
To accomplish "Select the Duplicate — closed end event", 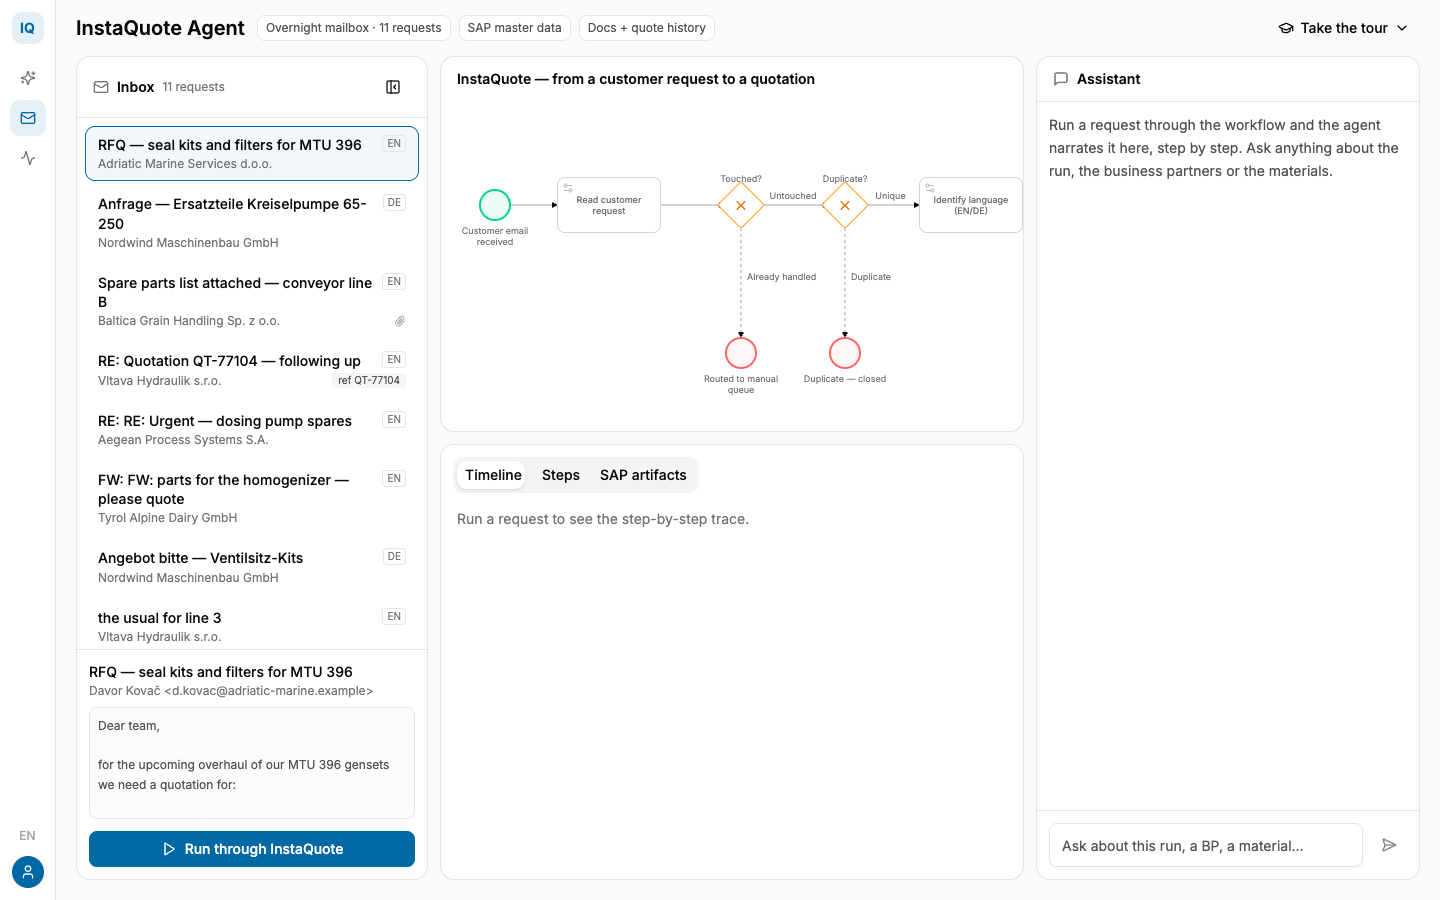I will click(845, 353).
